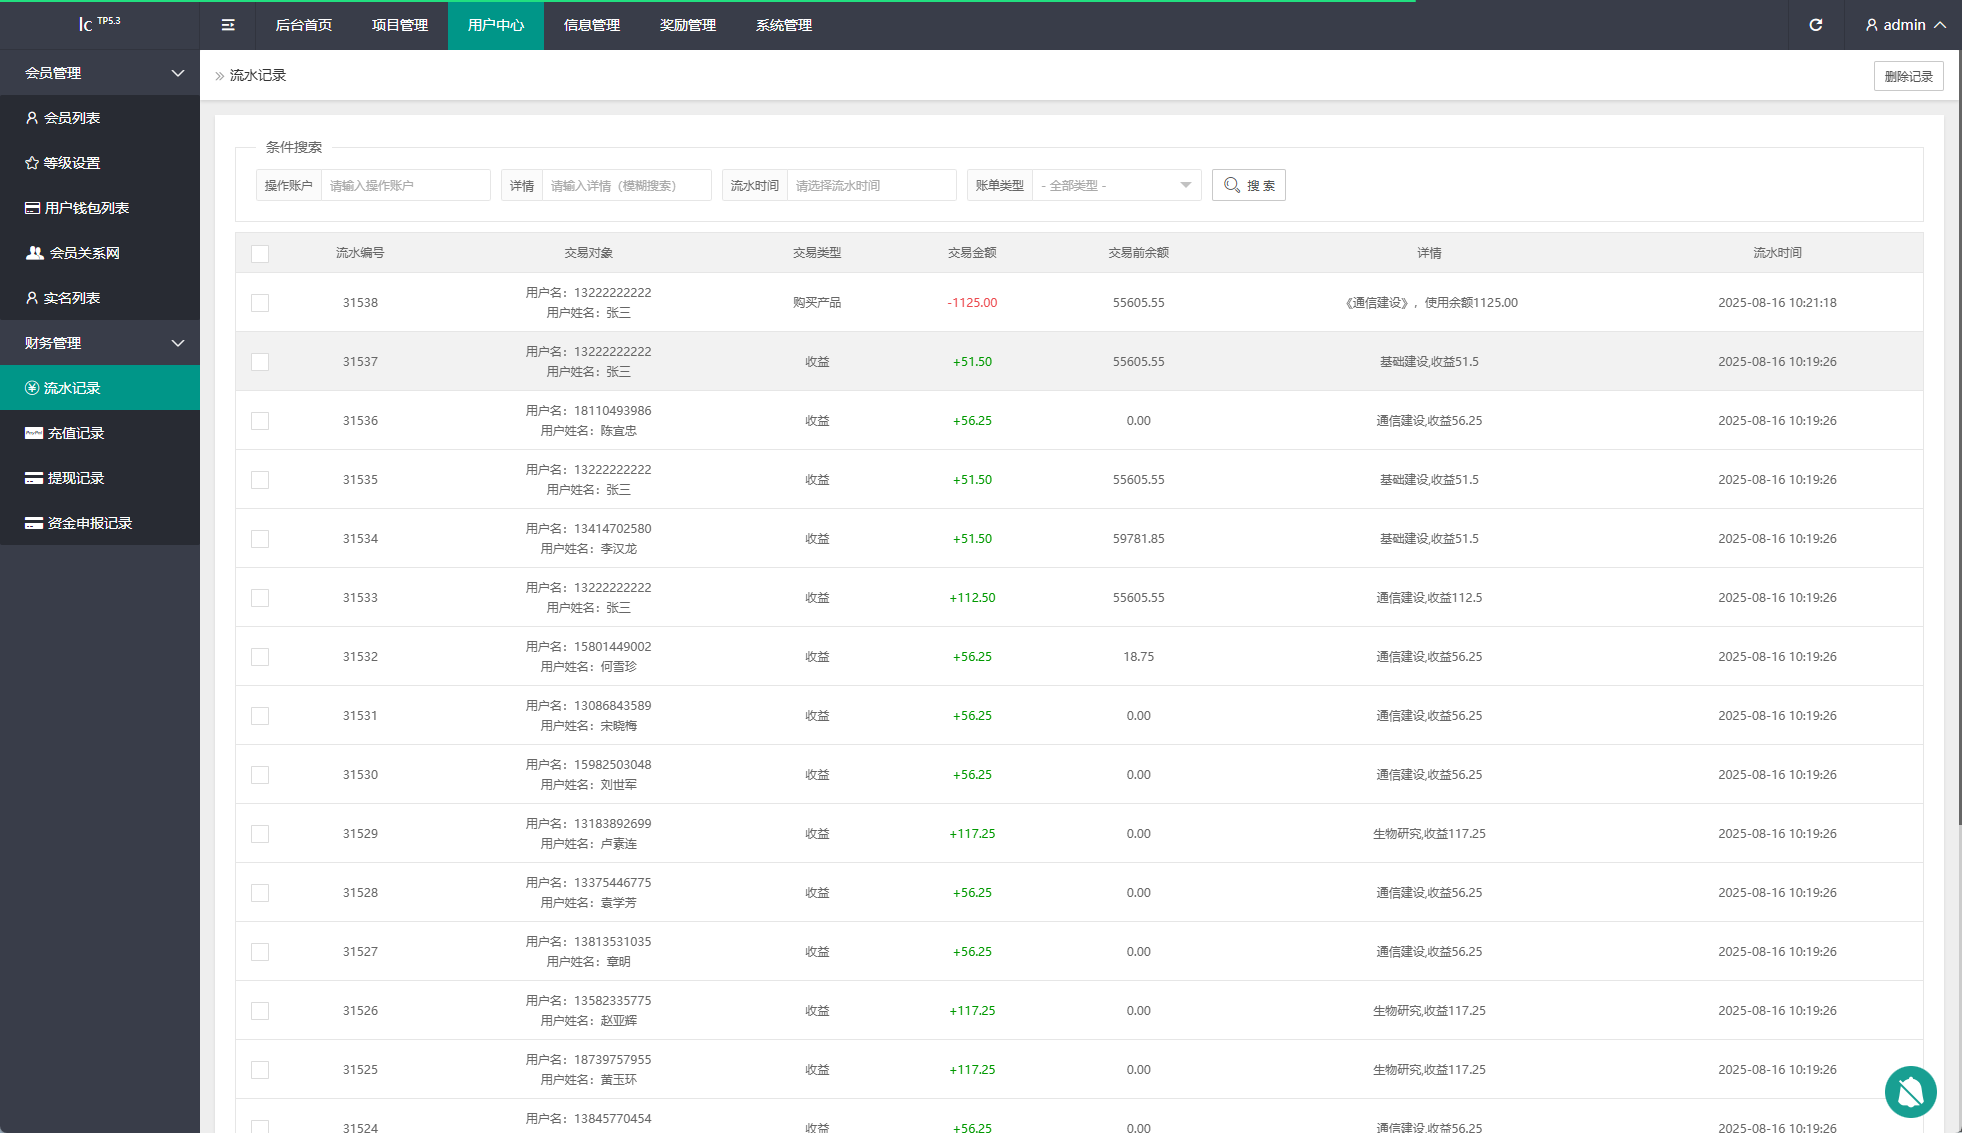Open 充值记录 sidebar icon item

pyautogui.click(x=34, y=433)
